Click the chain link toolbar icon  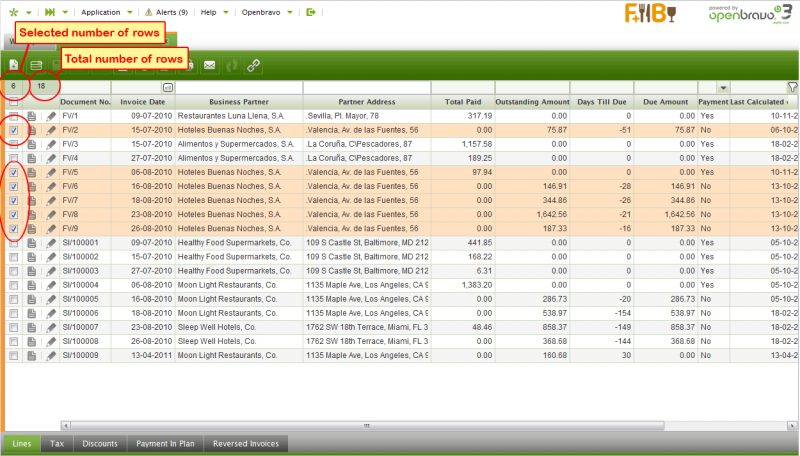coord(254,65)
